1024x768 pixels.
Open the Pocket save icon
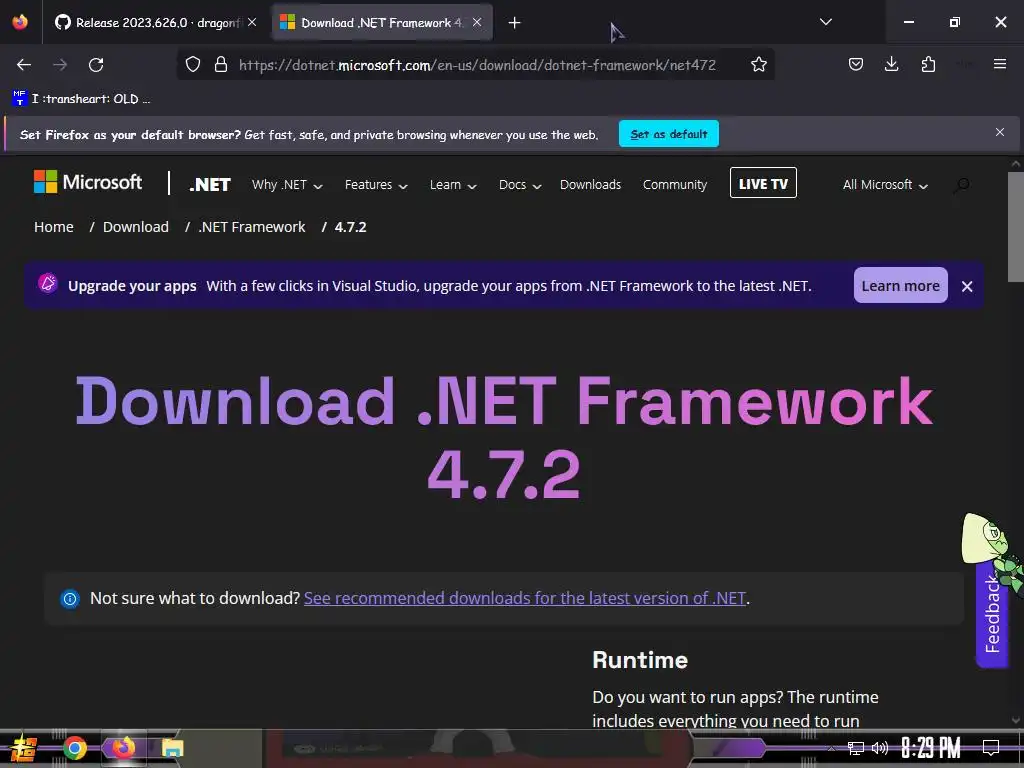(x=856, y=64)
